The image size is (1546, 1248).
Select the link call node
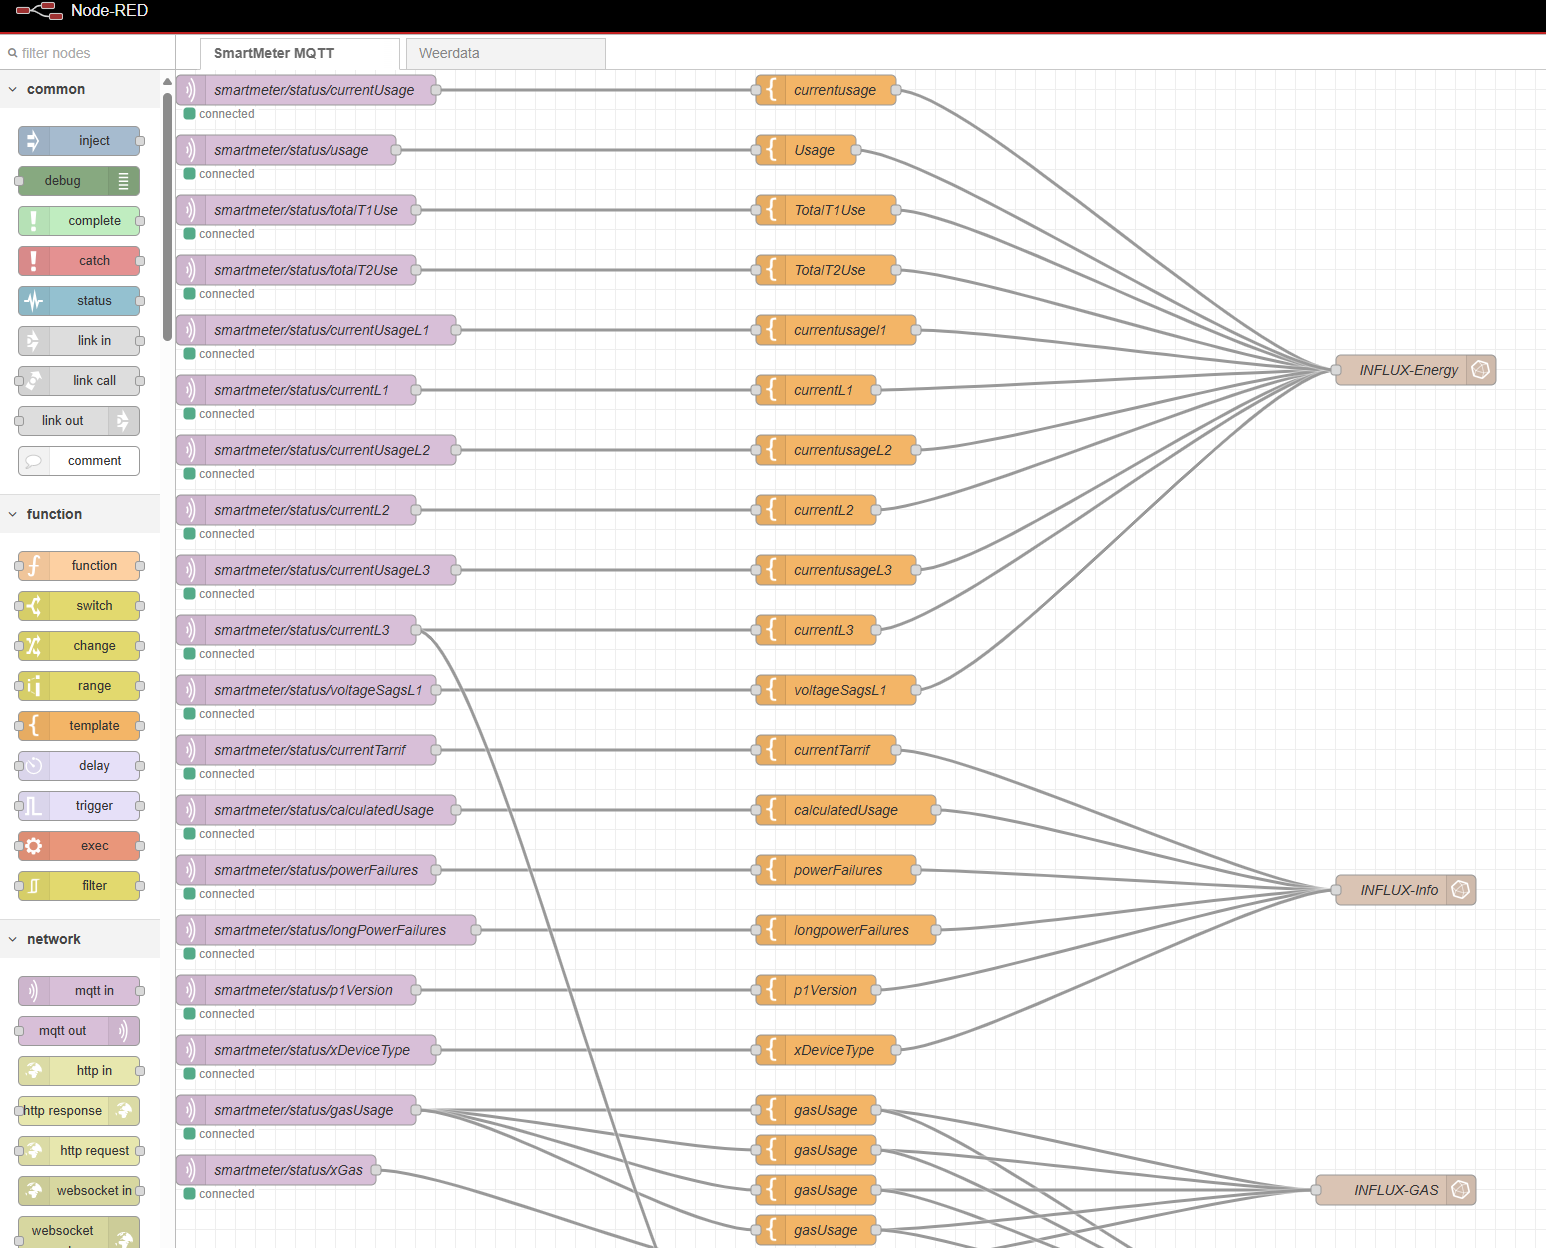tap(79, 381)
